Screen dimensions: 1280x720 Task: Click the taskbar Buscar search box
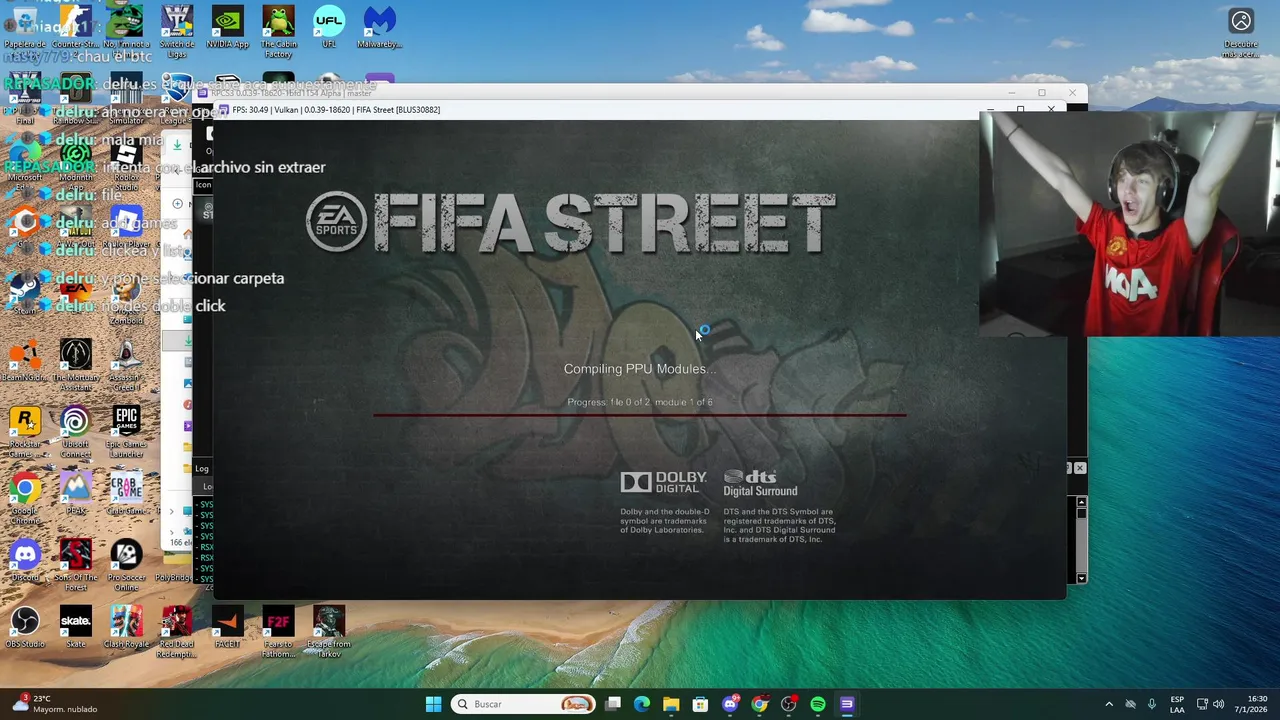[x=523, y=704]
